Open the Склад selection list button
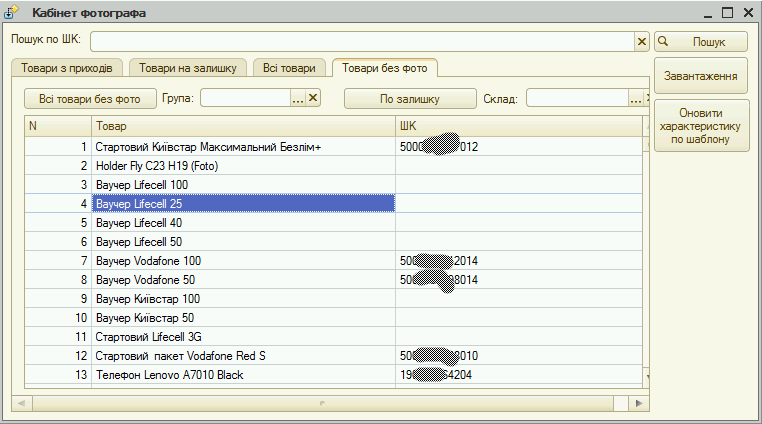762x424 pixels. coord(635,98)
